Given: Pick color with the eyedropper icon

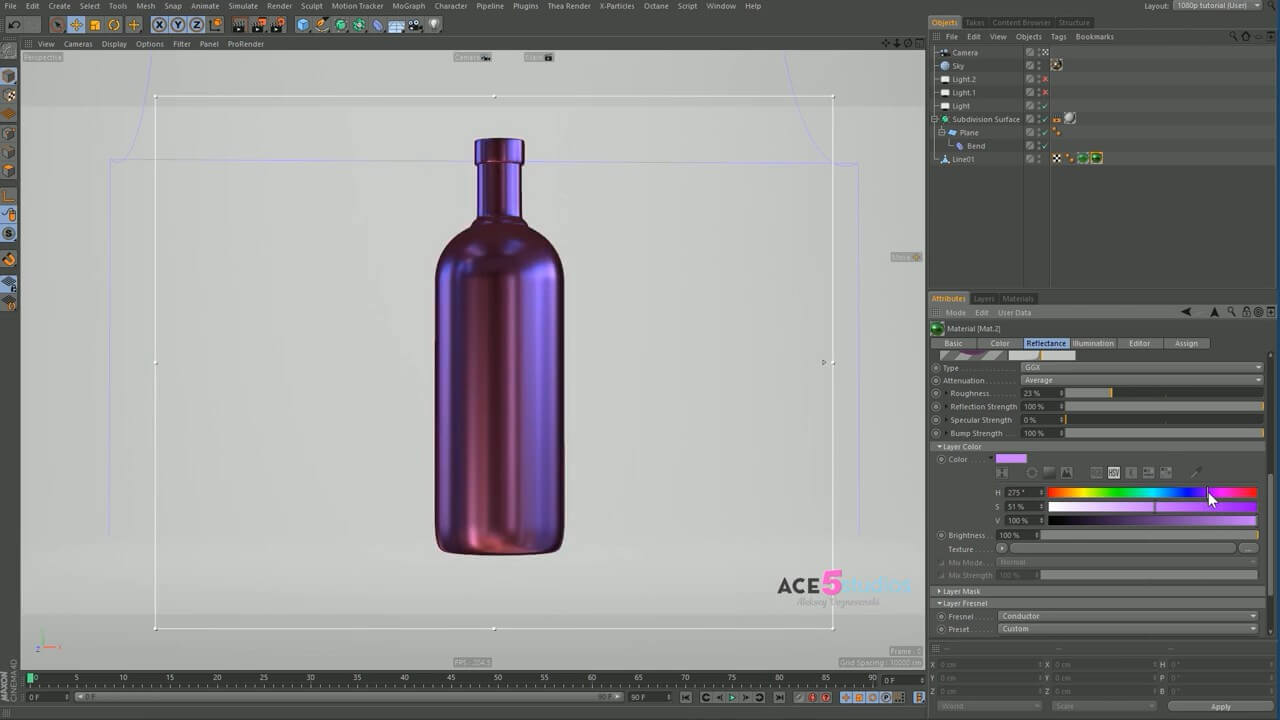Looking at the screenshot, I should [1195, 473].
